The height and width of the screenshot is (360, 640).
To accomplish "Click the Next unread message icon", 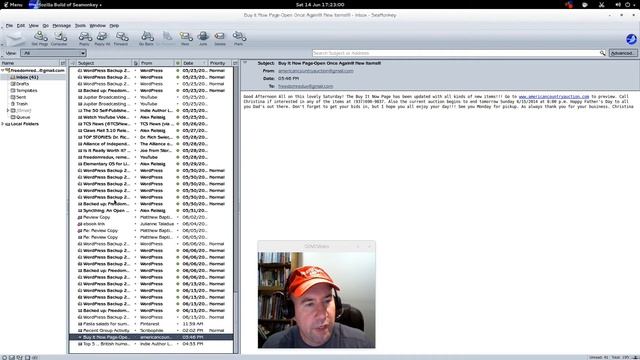I will pos(185,38).
